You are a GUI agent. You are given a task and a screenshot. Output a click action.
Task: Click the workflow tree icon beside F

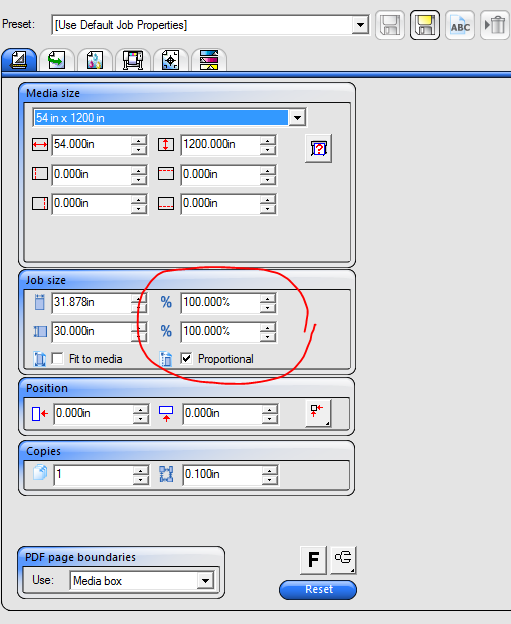click(343, 560)
